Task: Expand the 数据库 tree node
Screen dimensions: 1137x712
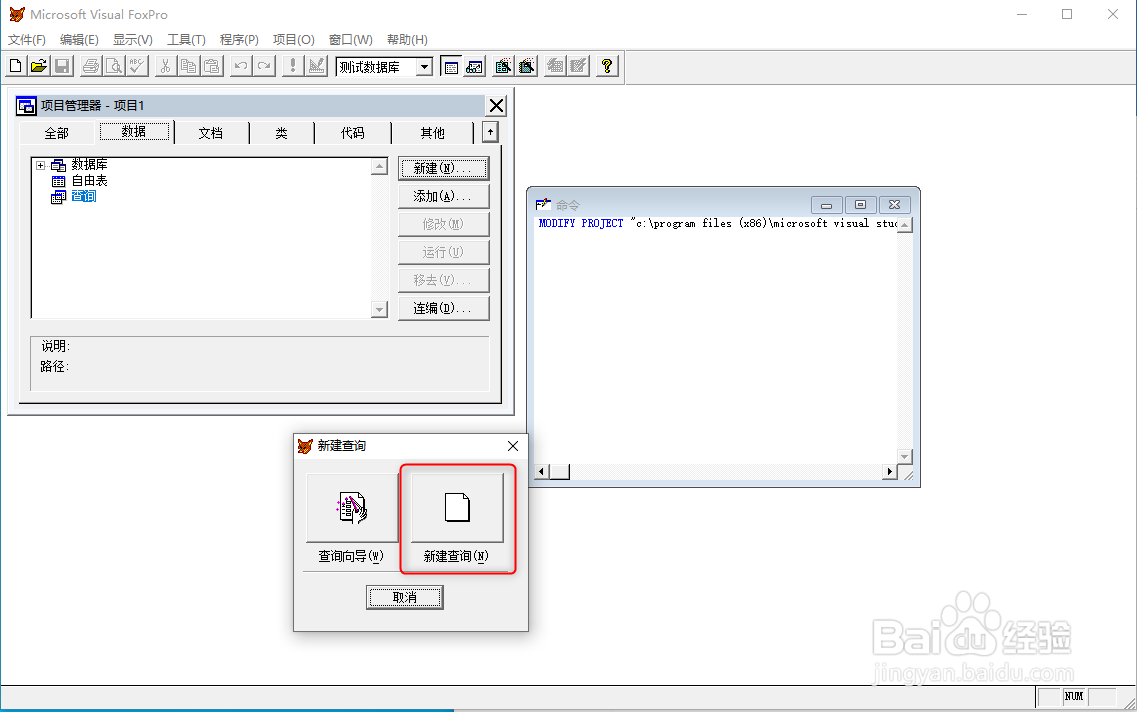Action: click(41, 165)
